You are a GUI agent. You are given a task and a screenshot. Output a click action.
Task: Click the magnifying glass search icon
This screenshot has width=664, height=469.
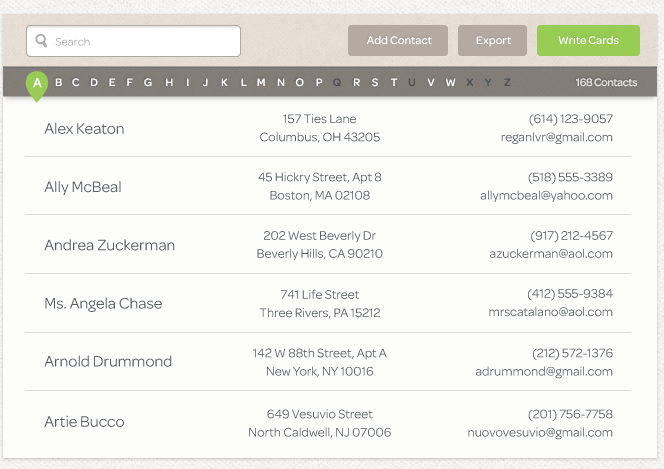pos(41,41)
